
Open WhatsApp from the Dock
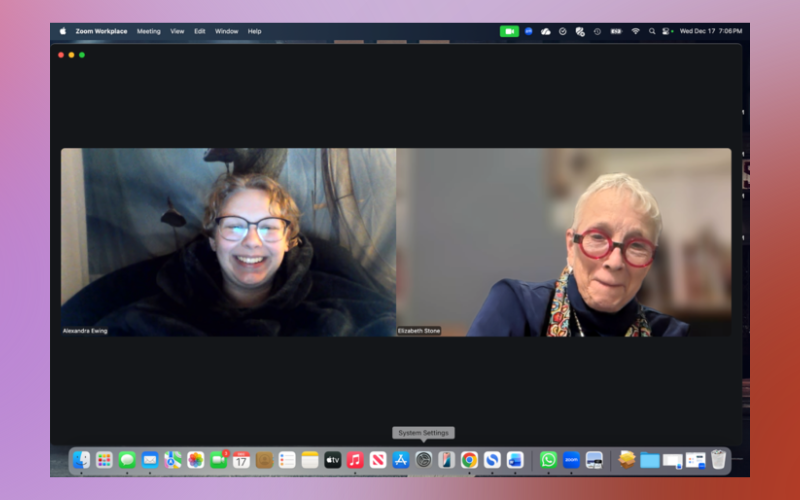tap(548, 460)
